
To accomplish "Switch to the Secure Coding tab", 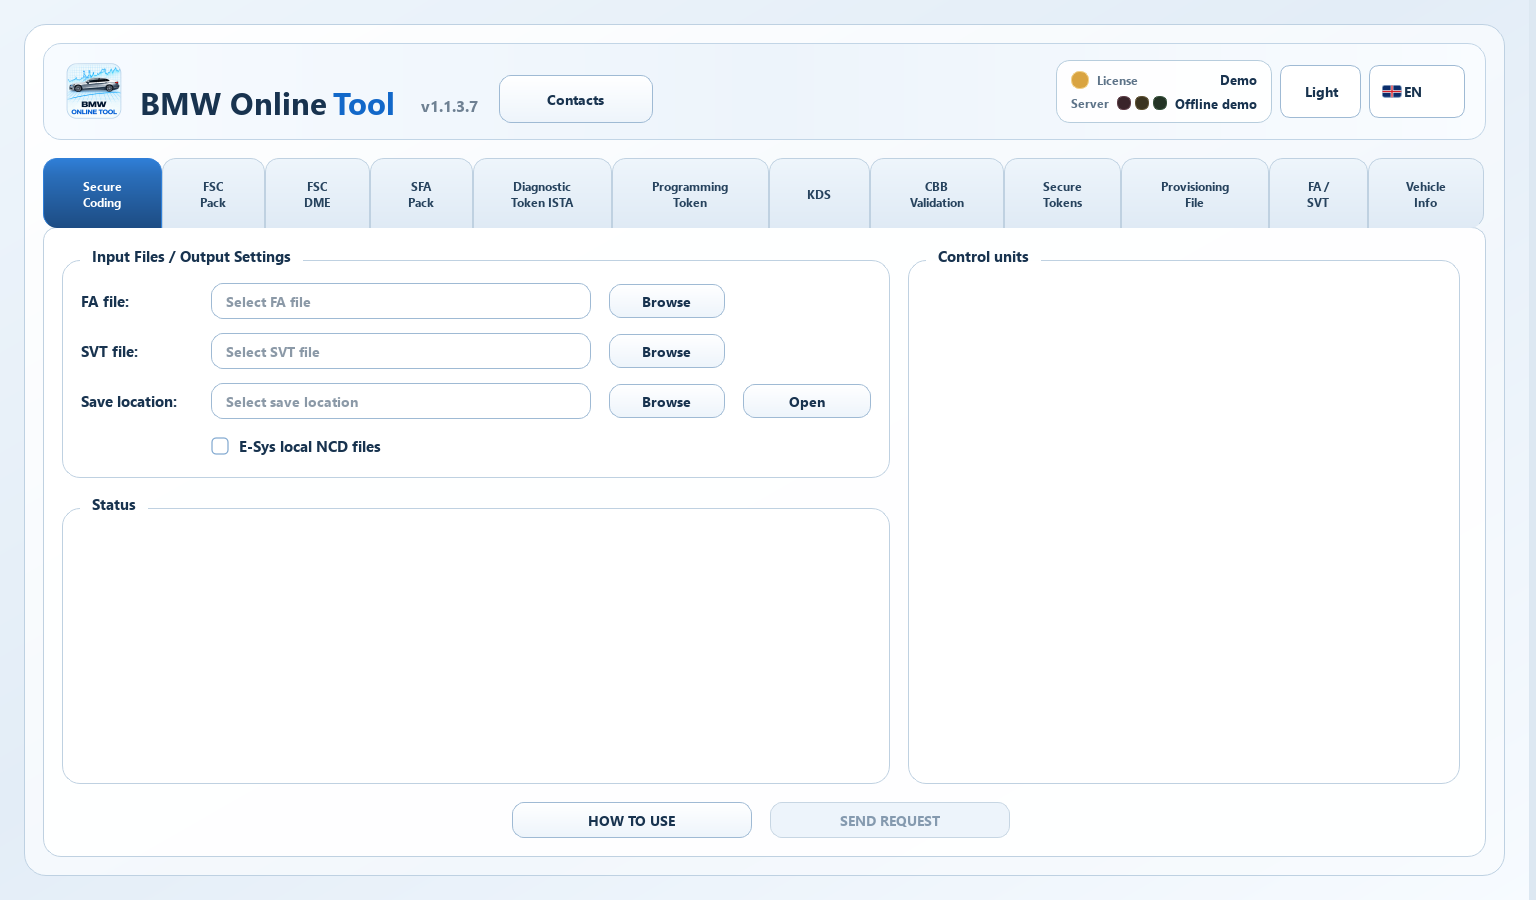I will (x=102, y=194).
